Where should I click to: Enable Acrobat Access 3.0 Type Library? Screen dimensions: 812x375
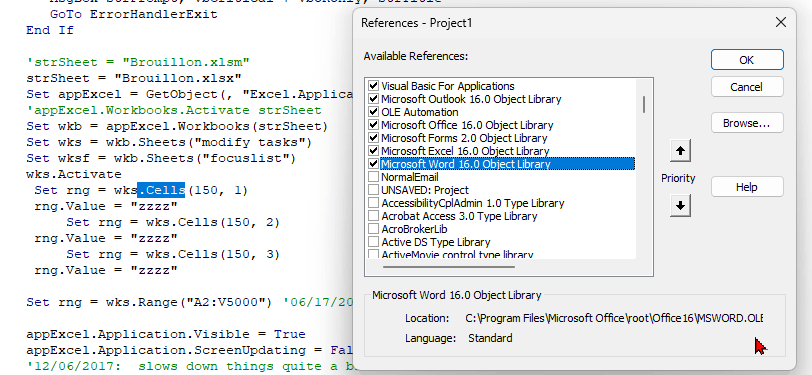tap(373, 215)
